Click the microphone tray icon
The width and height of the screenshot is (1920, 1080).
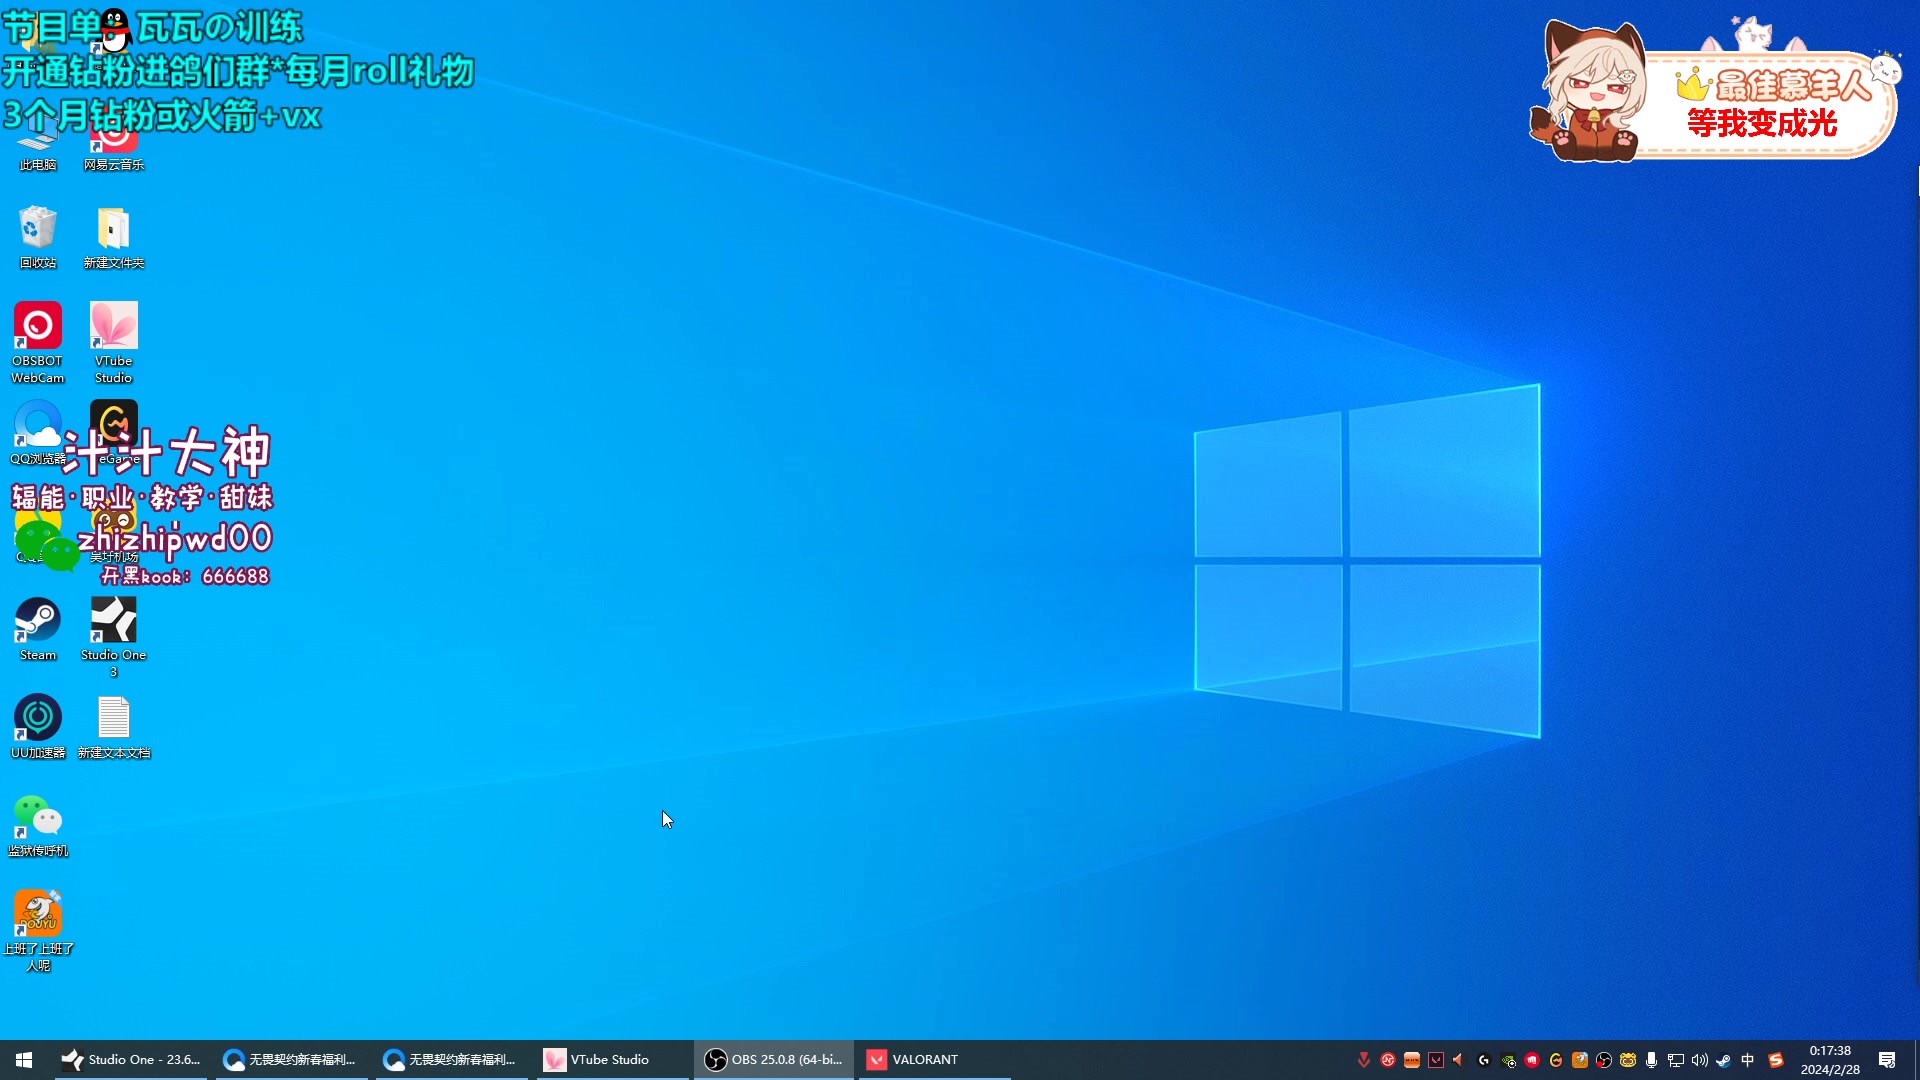point(1652,1060)
